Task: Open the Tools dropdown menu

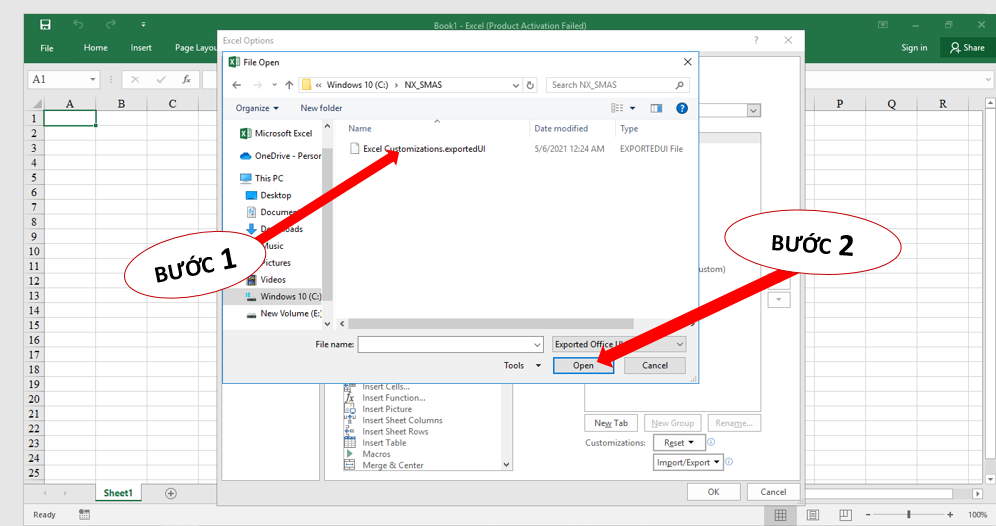Action: [x=522, y=366]
